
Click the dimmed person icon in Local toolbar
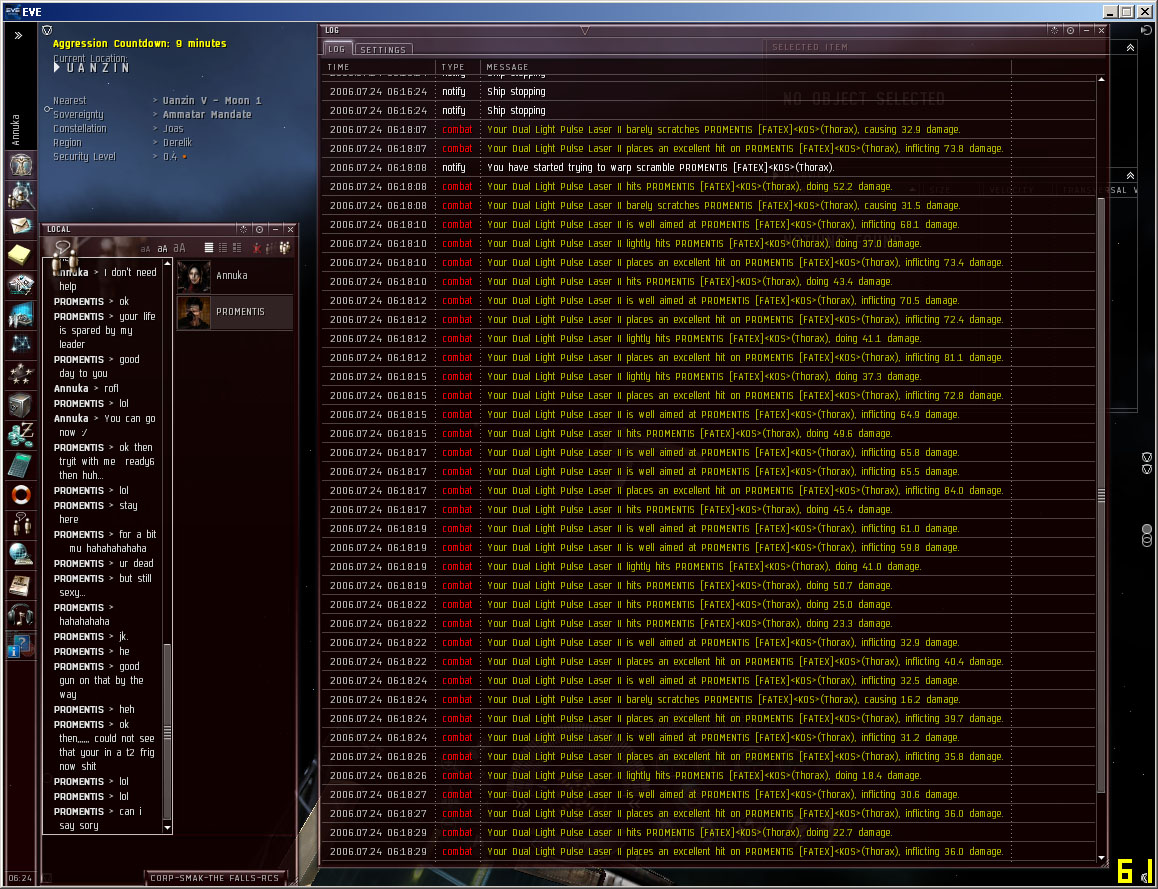[271, 248]
